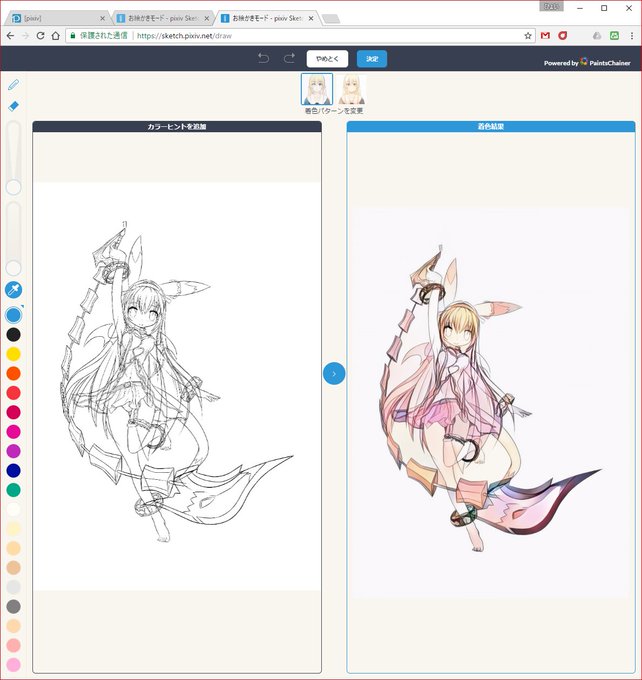Select the eraser tool

point(13,106)
